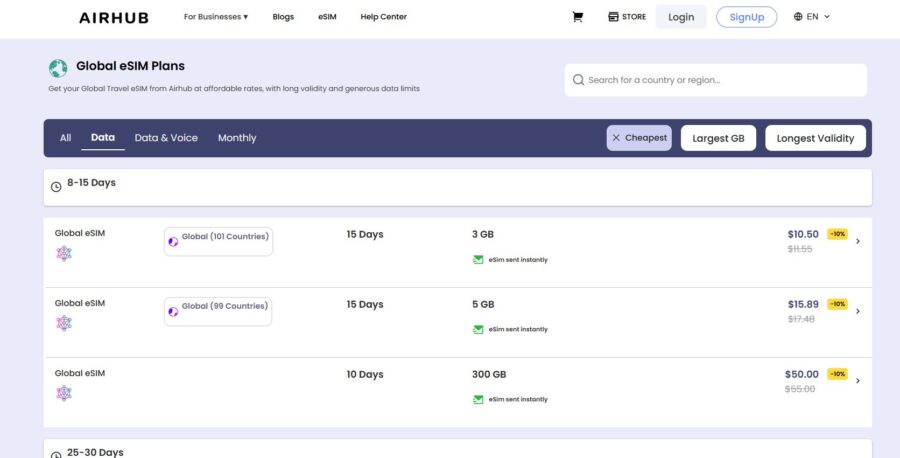Open the eSIM menu item
Screen dimensions: 900x458
click(327, 17)
